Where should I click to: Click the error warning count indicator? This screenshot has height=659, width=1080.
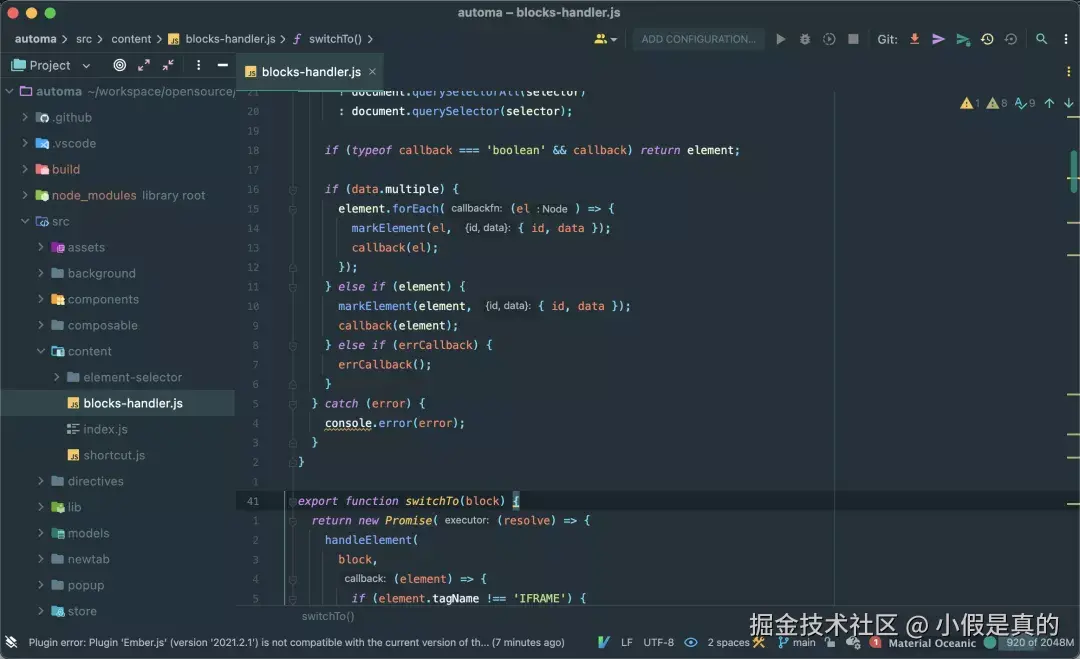coord(970,103)
